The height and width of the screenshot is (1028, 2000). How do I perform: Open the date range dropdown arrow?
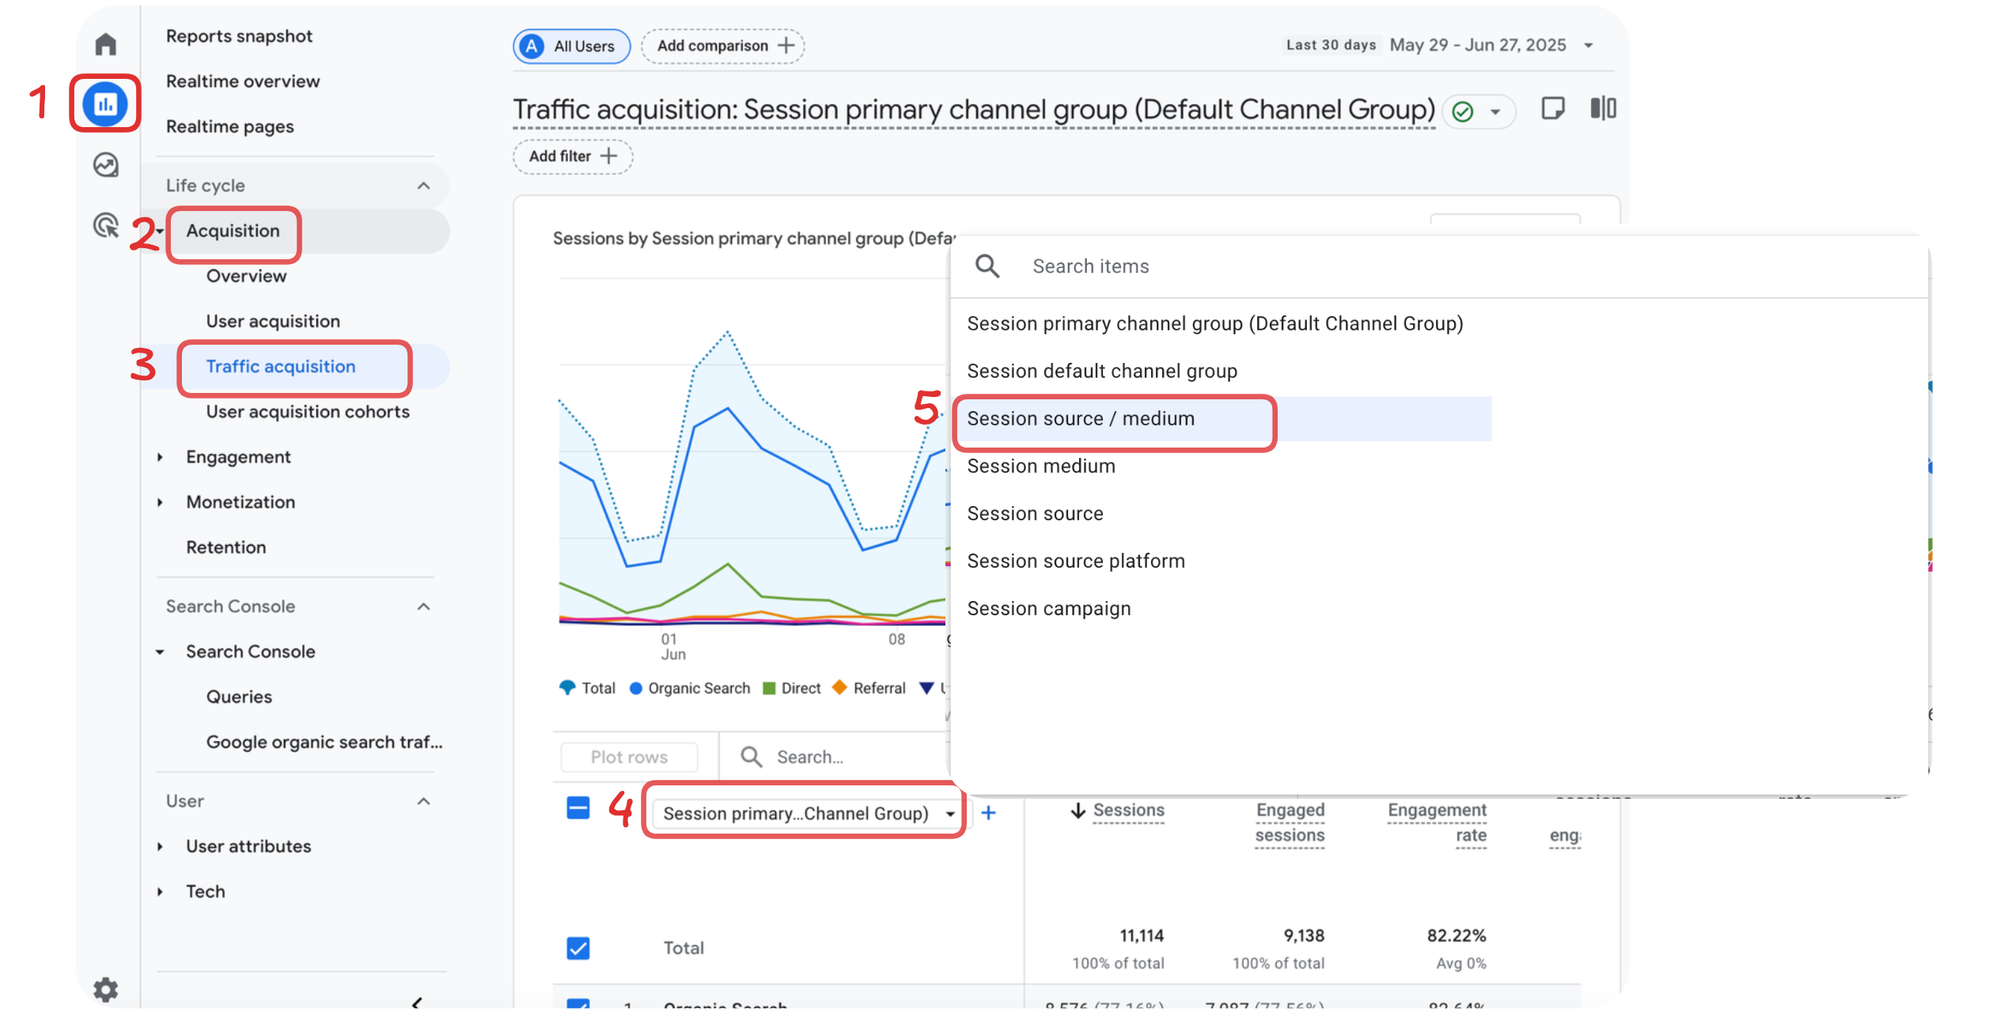click(1588, 46)
